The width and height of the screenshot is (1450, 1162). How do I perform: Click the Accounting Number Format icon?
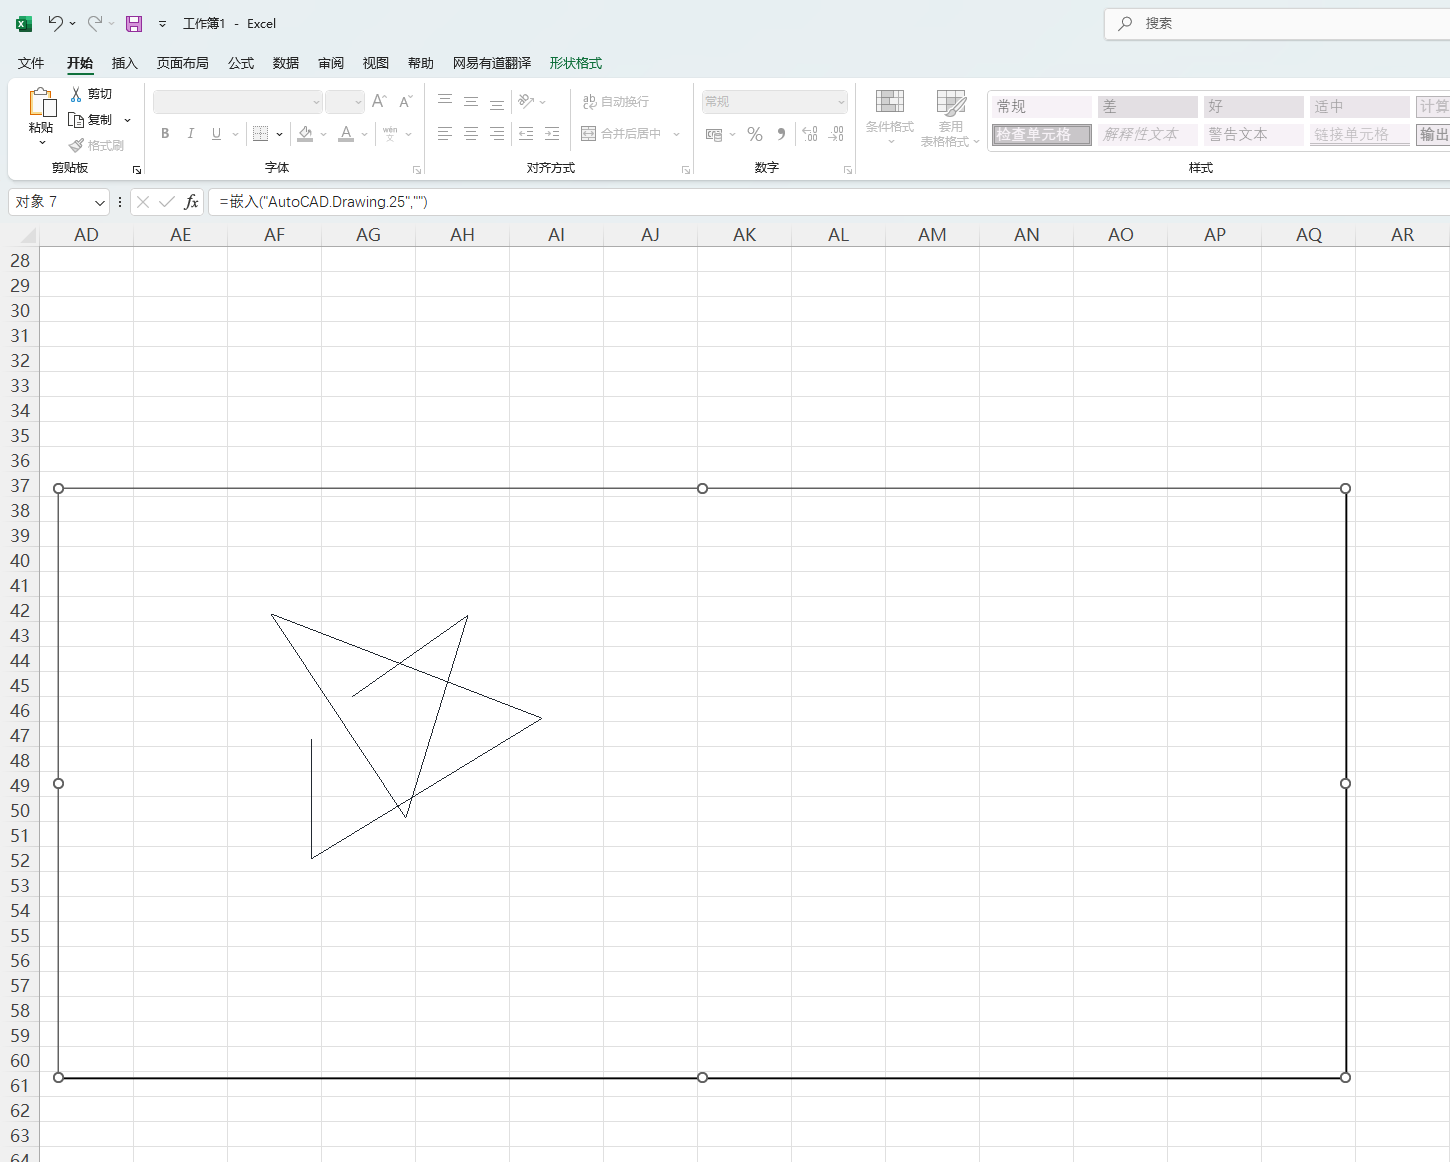coord(714,134)
